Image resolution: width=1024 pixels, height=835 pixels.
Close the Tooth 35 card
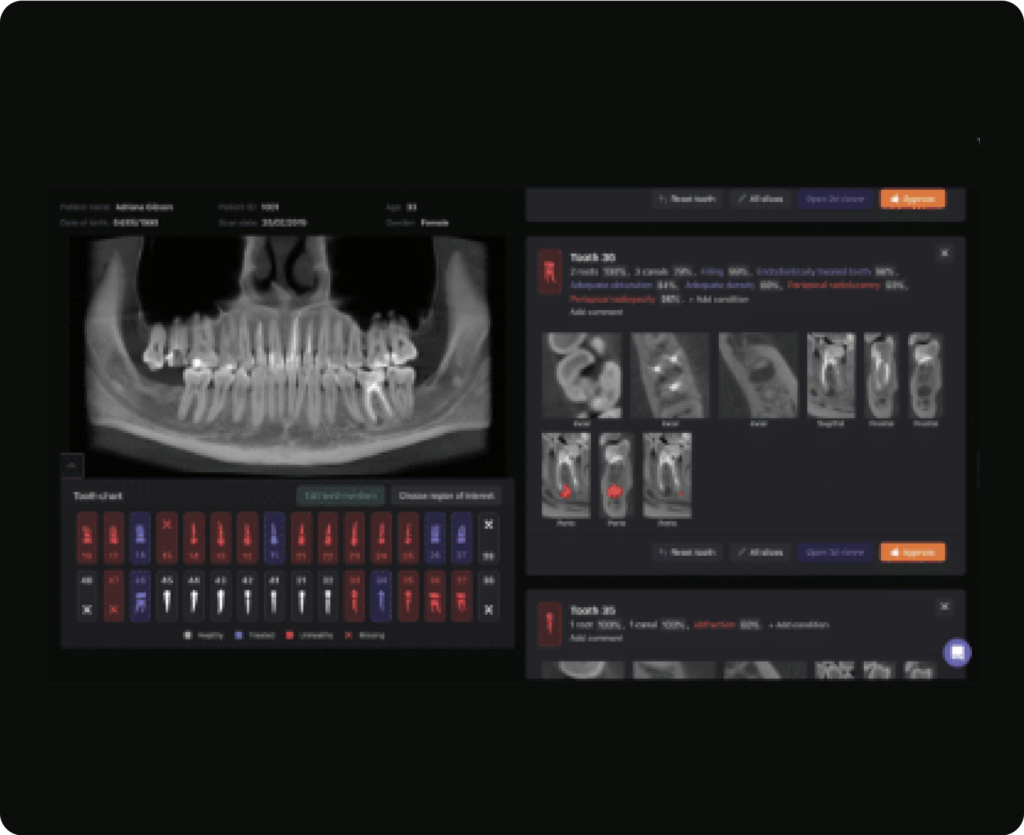click(x=944, y=607)
